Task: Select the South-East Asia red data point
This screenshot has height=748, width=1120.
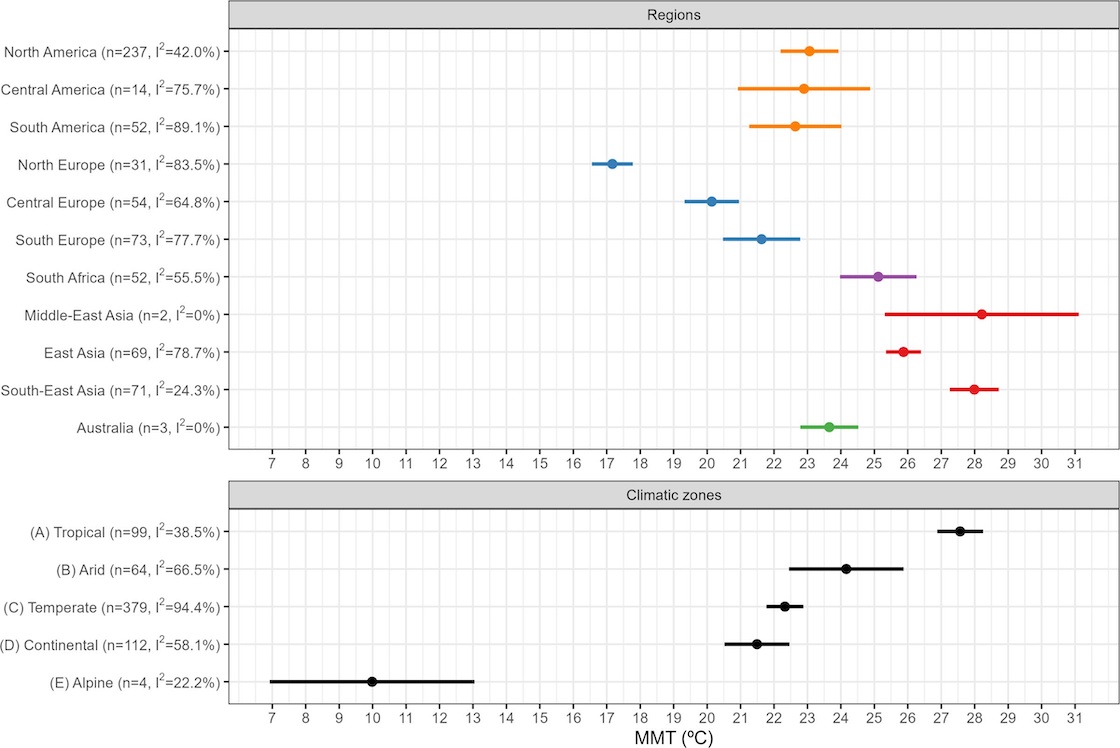Action: [x=974, y=390]
